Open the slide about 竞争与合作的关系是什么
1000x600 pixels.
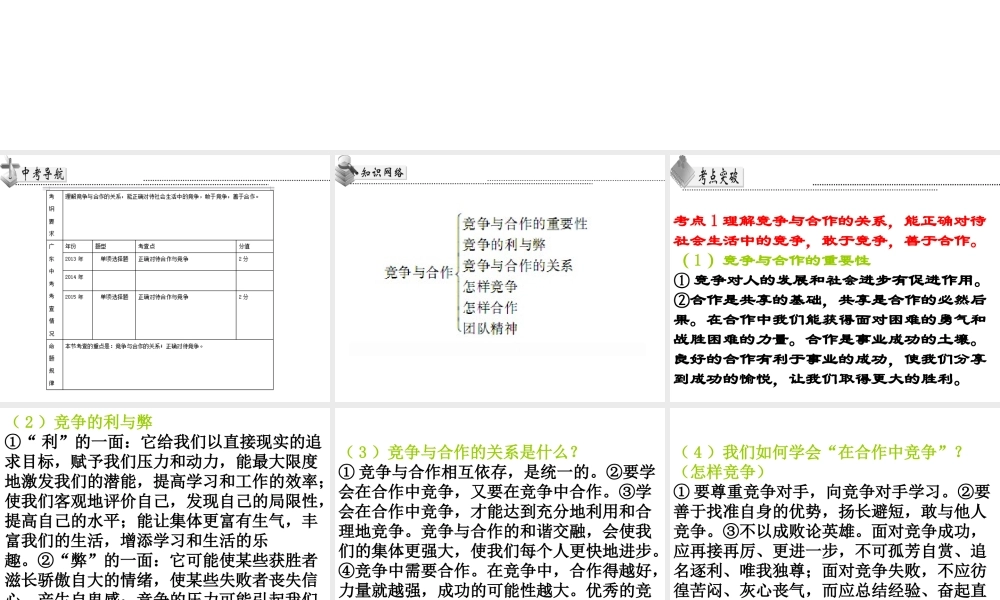pyautogui.click(x=499, y=504)
